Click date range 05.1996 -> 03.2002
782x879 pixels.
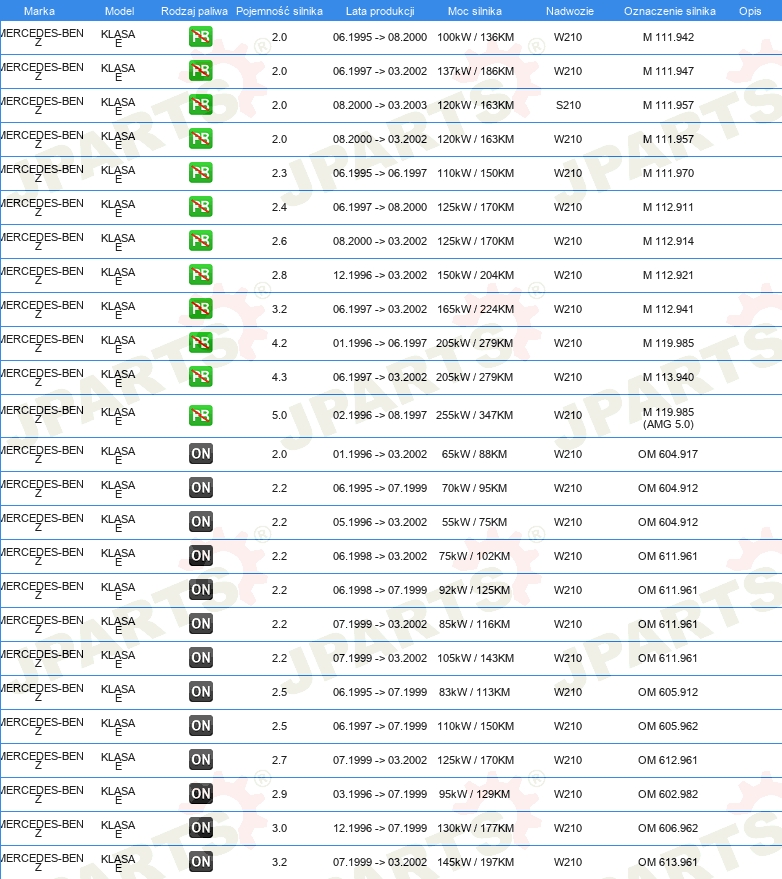[x=380, y=522]
